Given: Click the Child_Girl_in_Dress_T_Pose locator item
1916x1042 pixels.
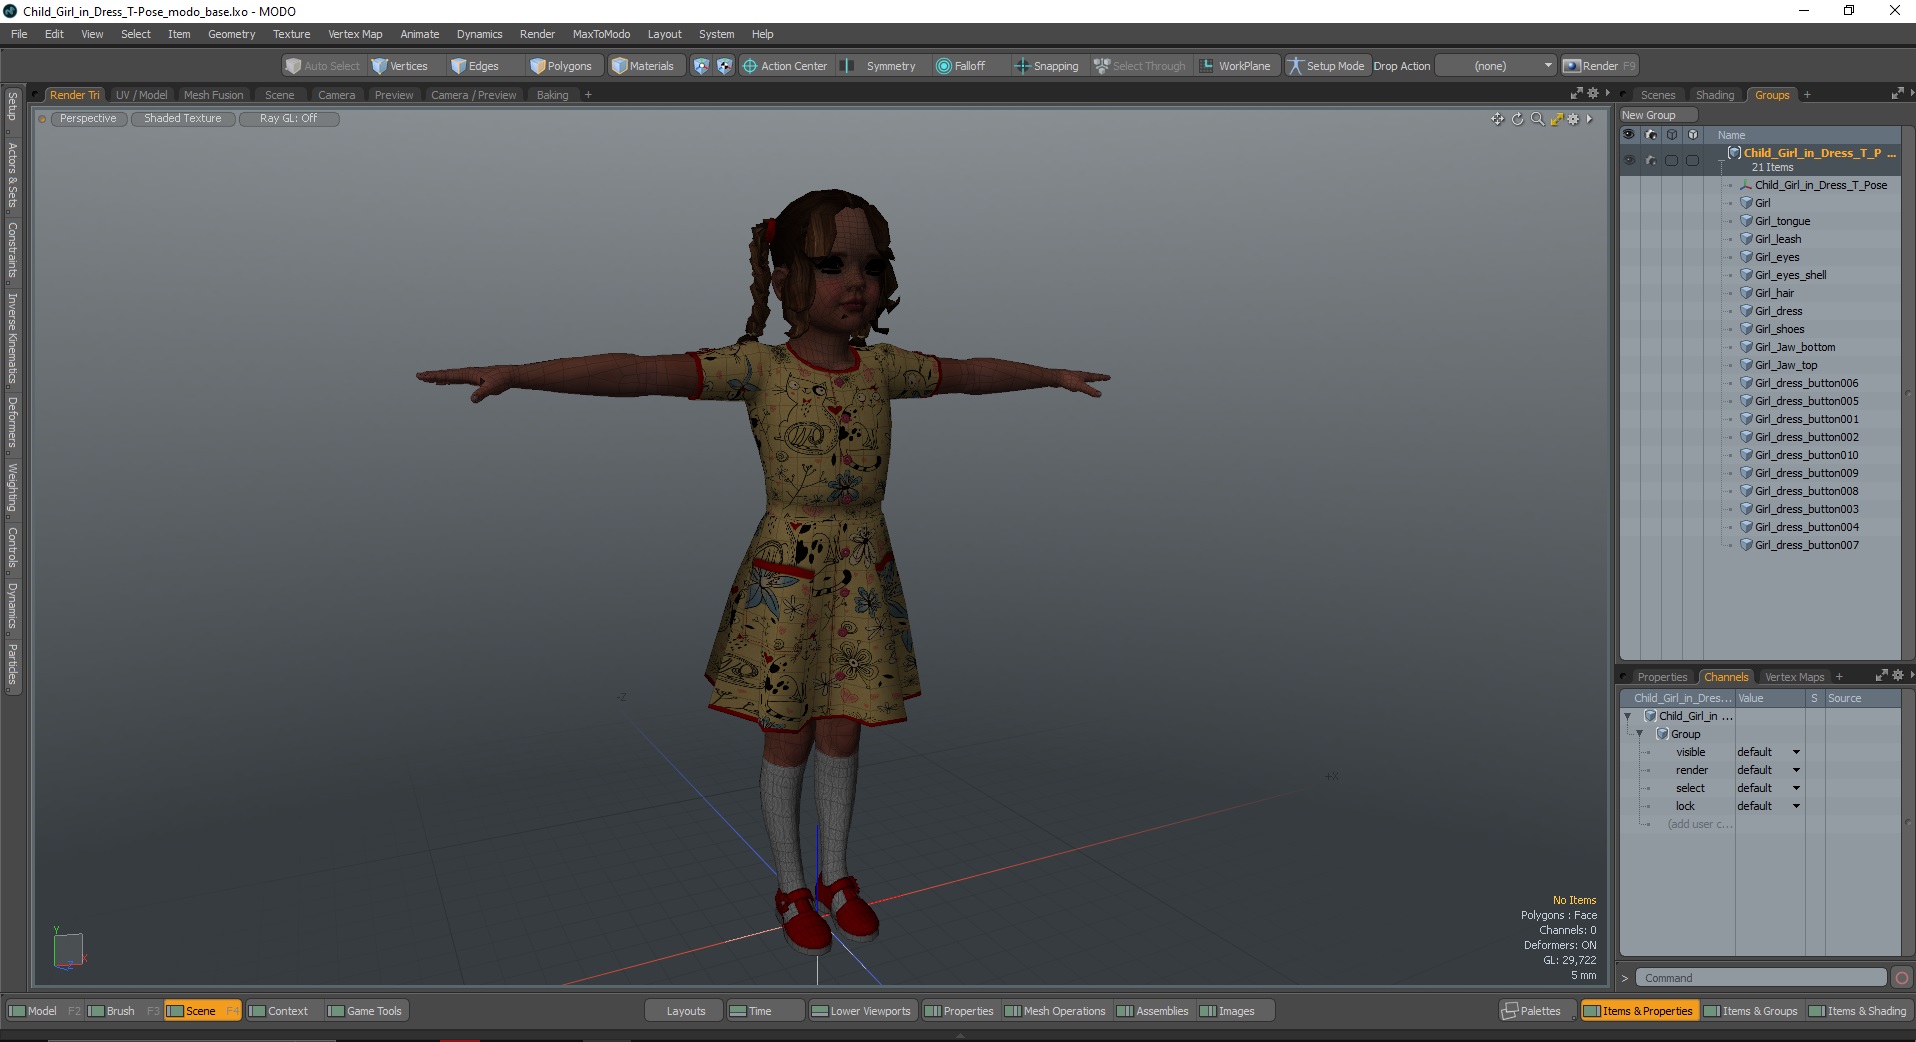Looking at the screenshot, I should coord(1820,185).
